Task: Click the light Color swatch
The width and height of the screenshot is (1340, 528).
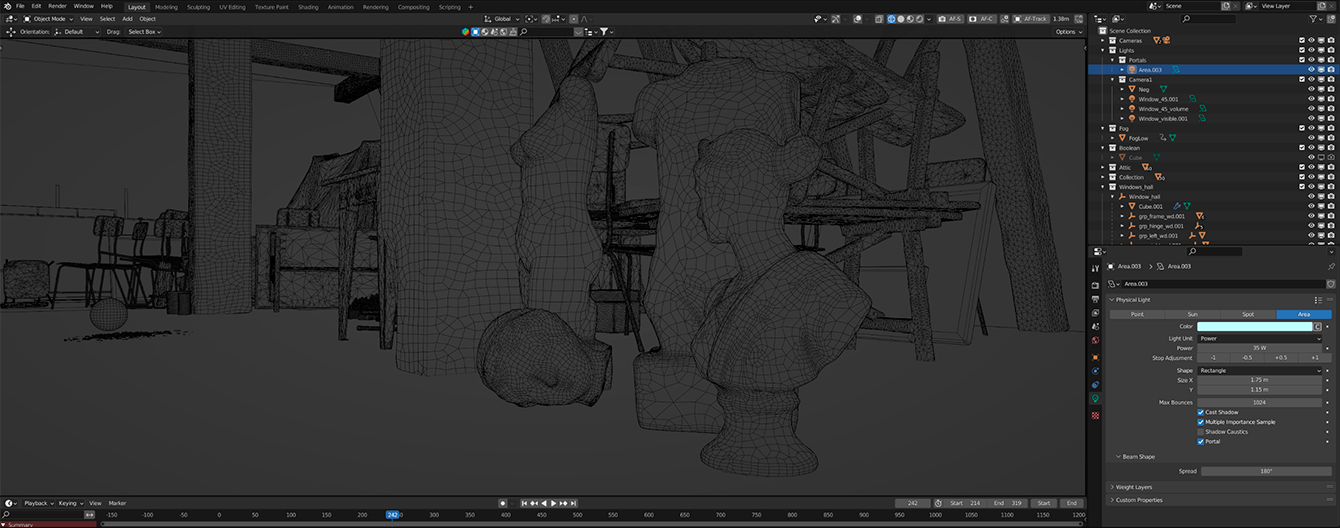Action: point(1254,326)
